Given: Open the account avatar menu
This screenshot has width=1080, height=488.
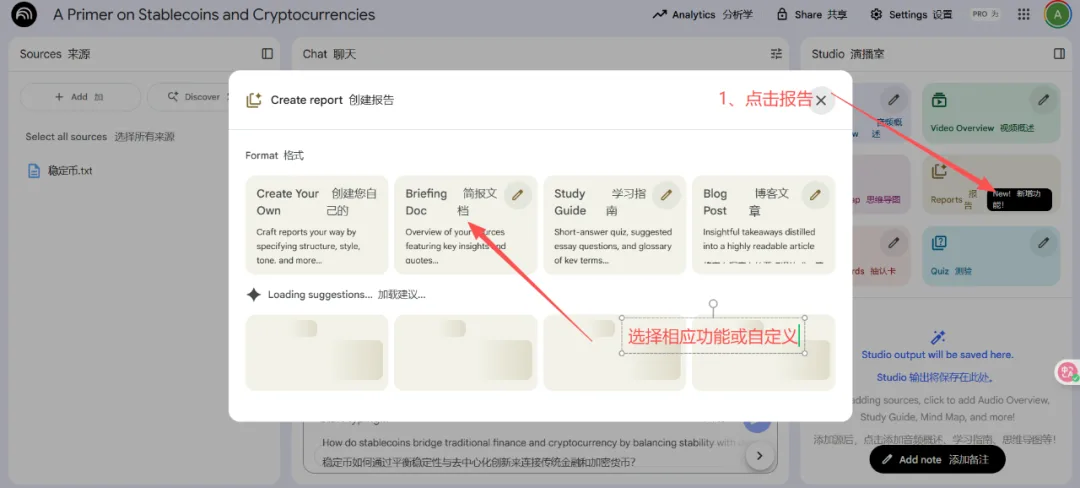Looking at the screenshot, I should pos(1057,14).
